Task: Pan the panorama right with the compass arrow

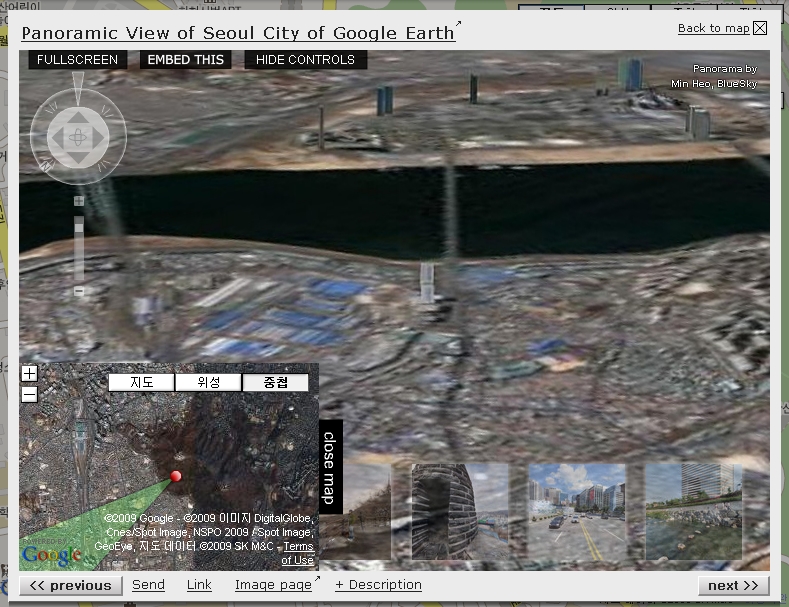Action: pyautogui.click(x=98, y=137)
